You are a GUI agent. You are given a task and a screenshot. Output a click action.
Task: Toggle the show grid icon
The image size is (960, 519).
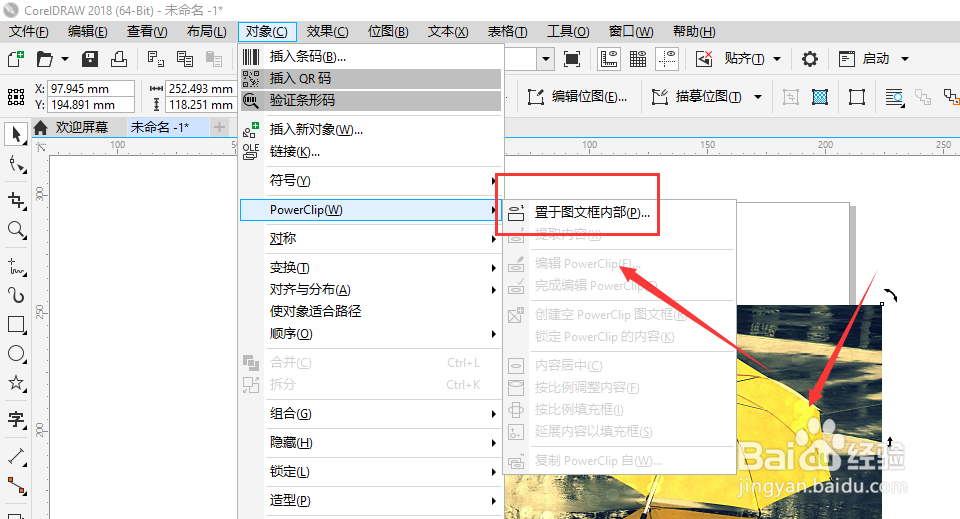tap(638, 59)
